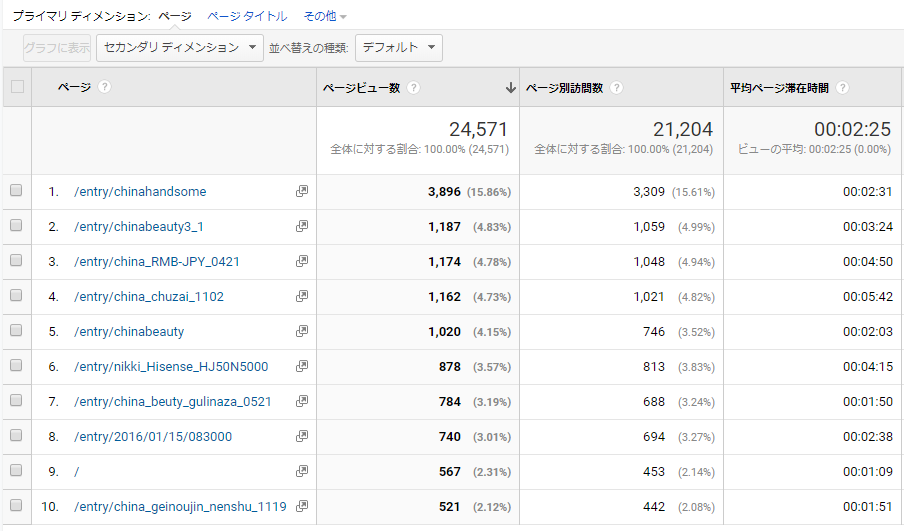Image resolution: width=904 pixels, height=531 pixels.
Task: Open the /entry/chinahandsome page link
Action: (x=140, y=191)
